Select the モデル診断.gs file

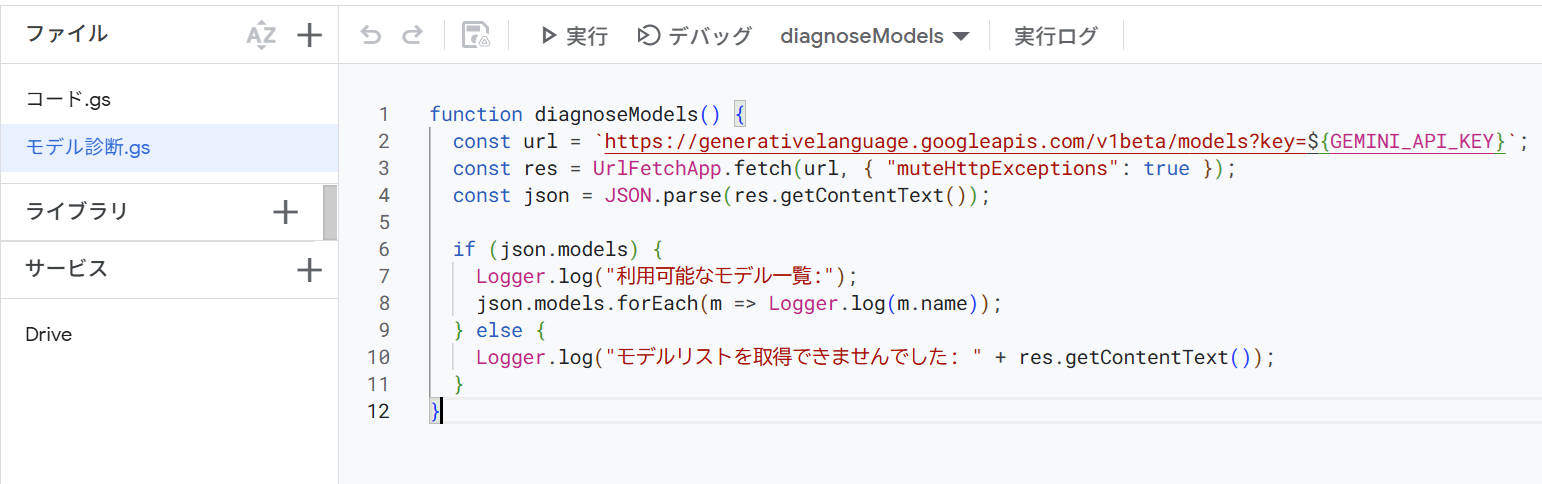pos(88,147)
